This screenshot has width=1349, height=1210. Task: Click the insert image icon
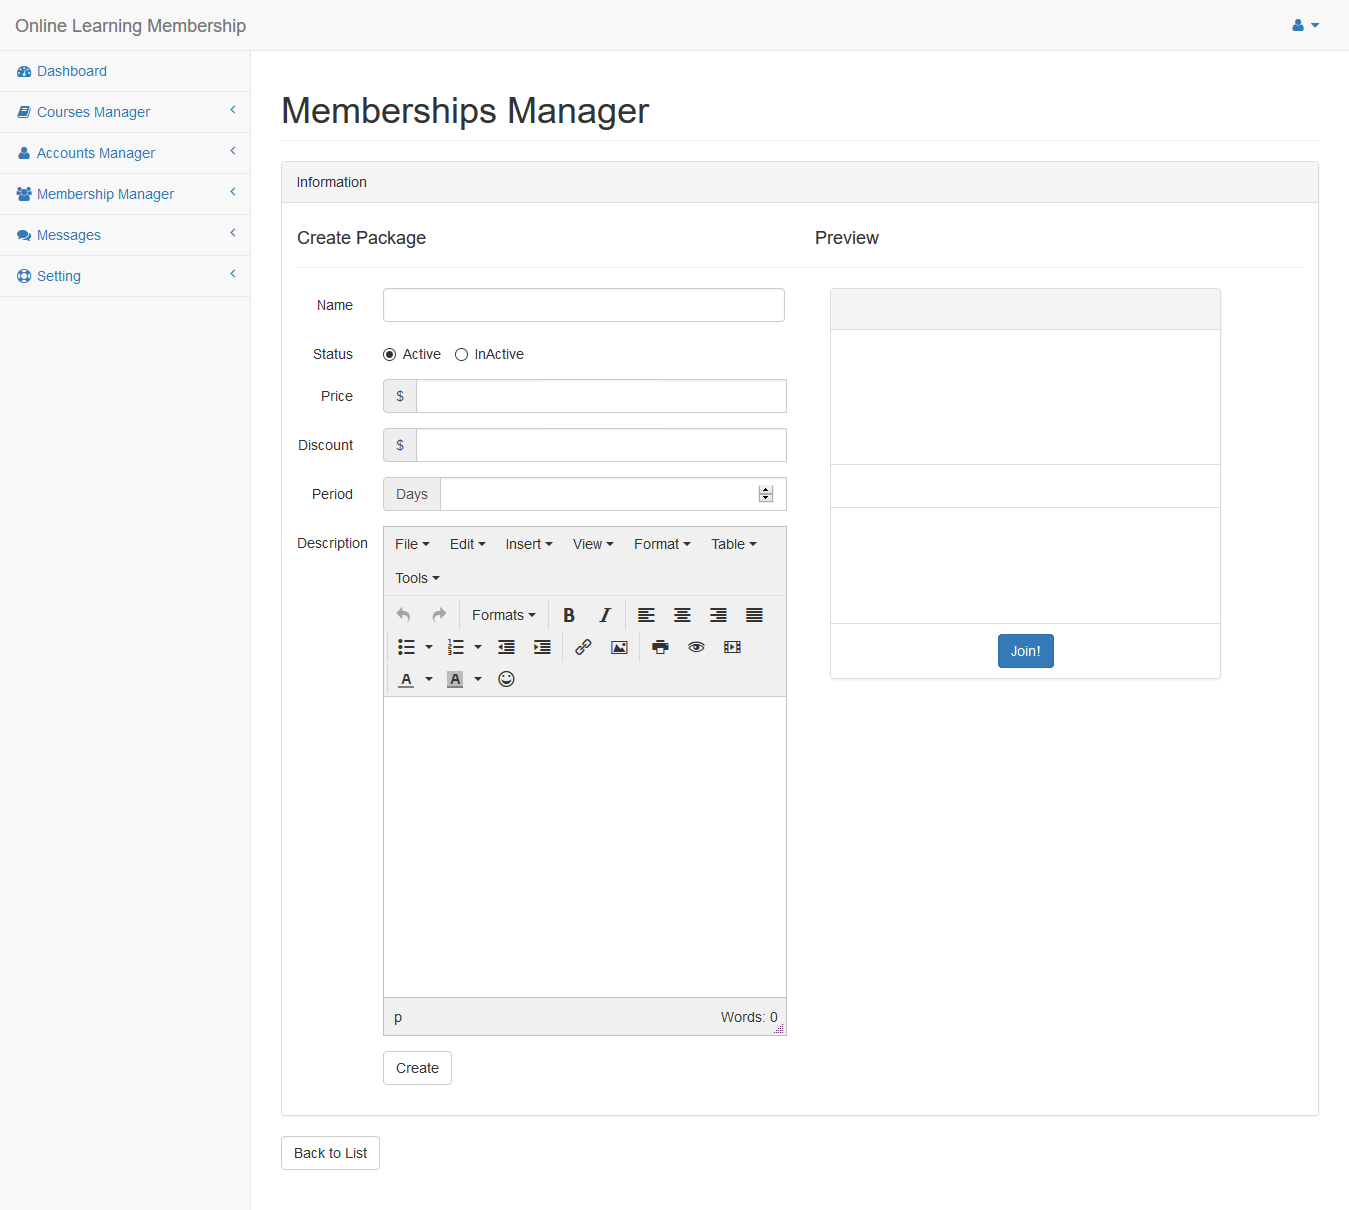tap(619, 647)
